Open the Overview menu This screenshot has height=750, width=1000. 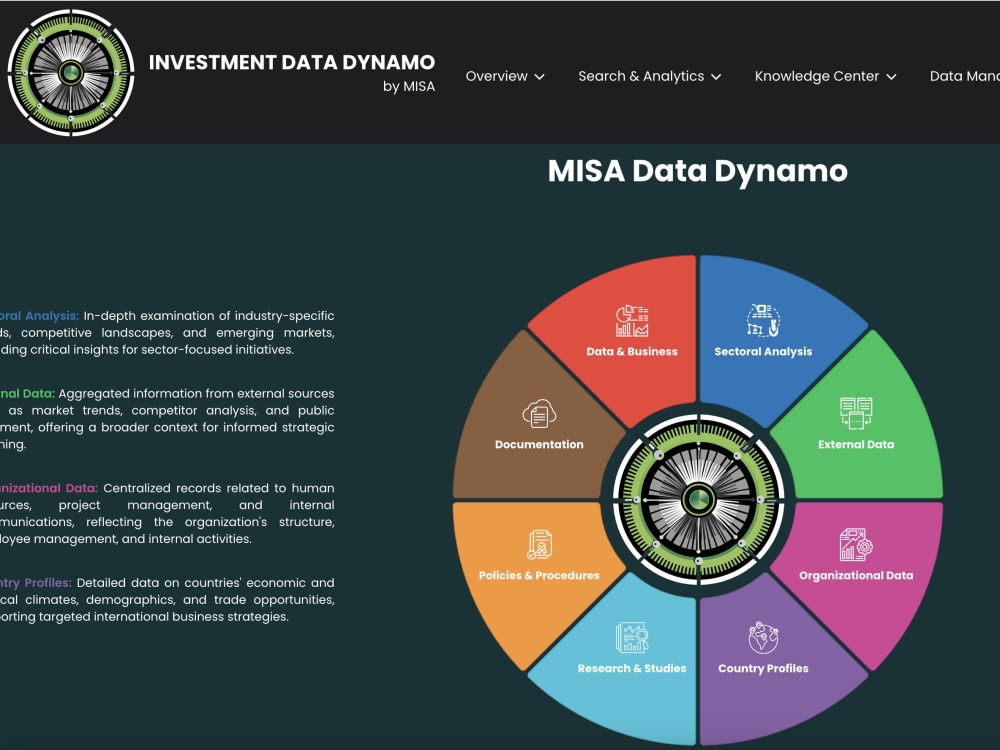pos(505,76)
